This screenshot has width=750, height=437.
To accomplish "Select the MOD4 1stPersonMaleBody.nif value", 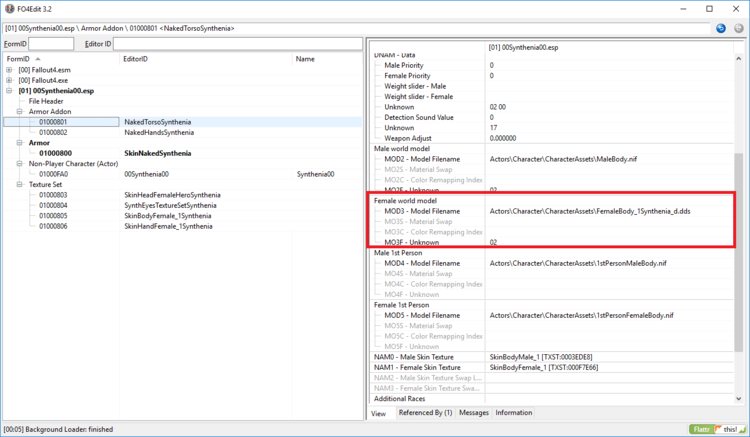I will click(578, 263).
